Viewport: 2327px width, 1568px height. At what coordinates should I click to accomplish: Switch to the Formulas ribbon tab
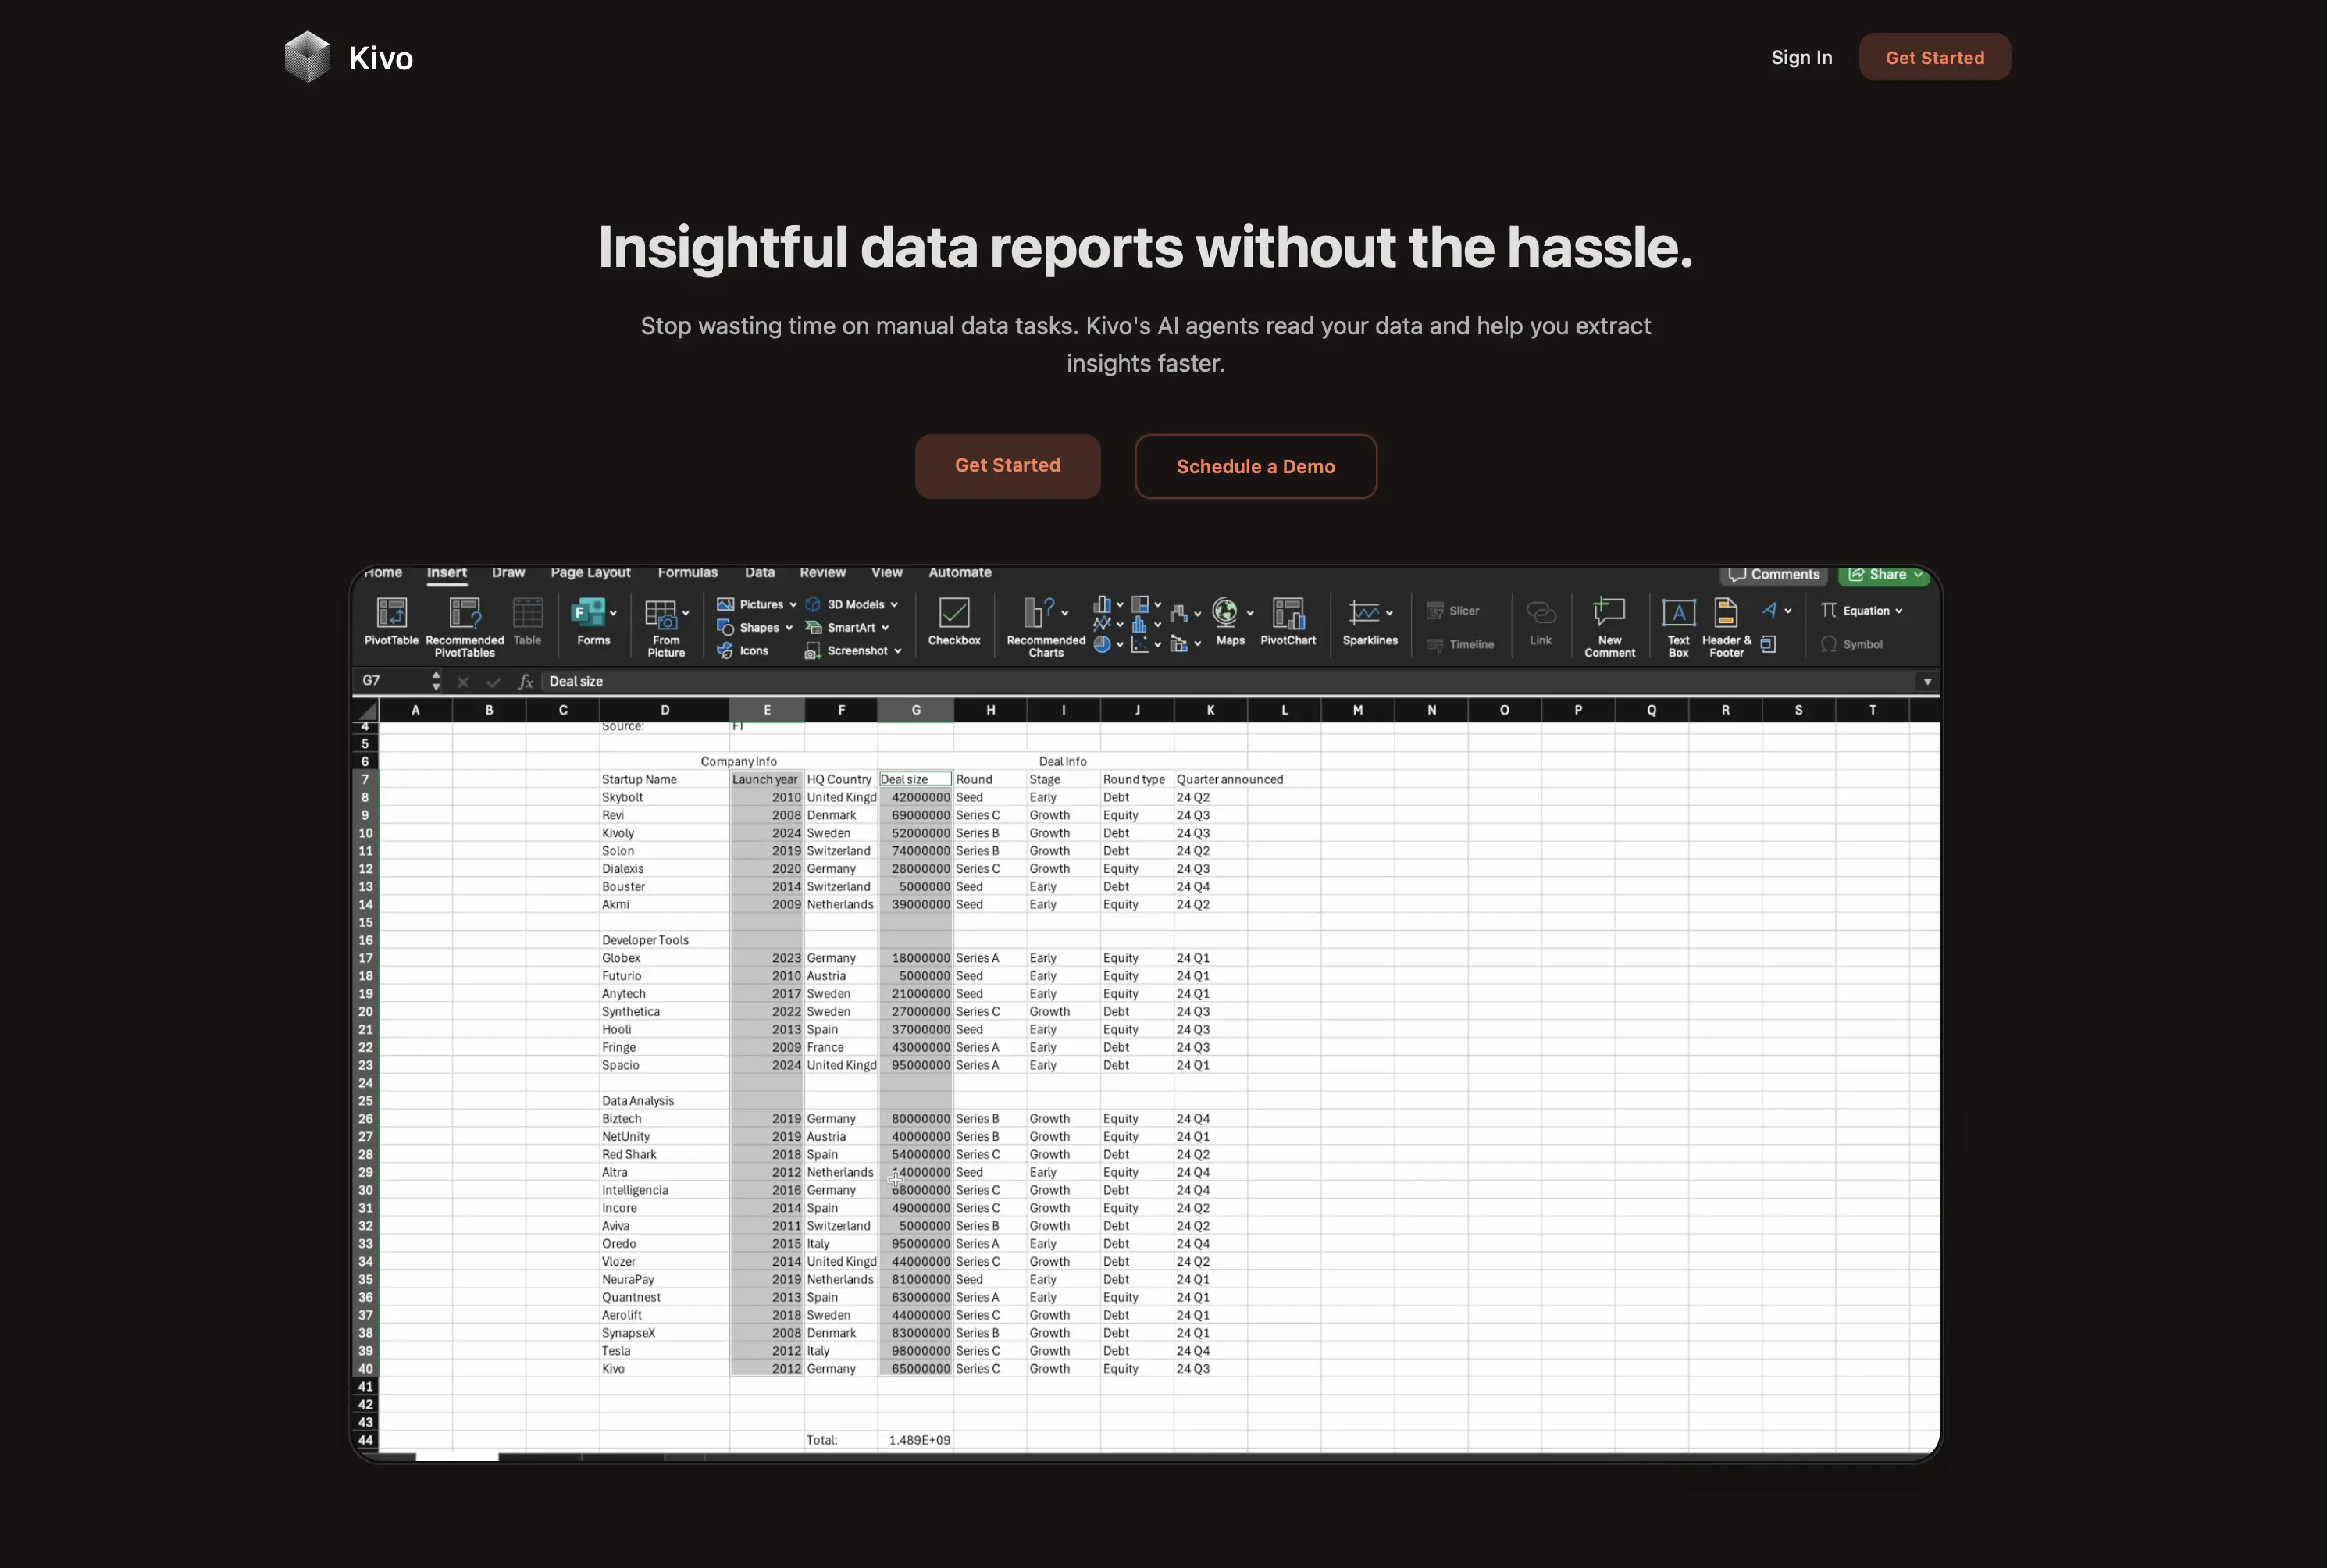click(687, 573)
